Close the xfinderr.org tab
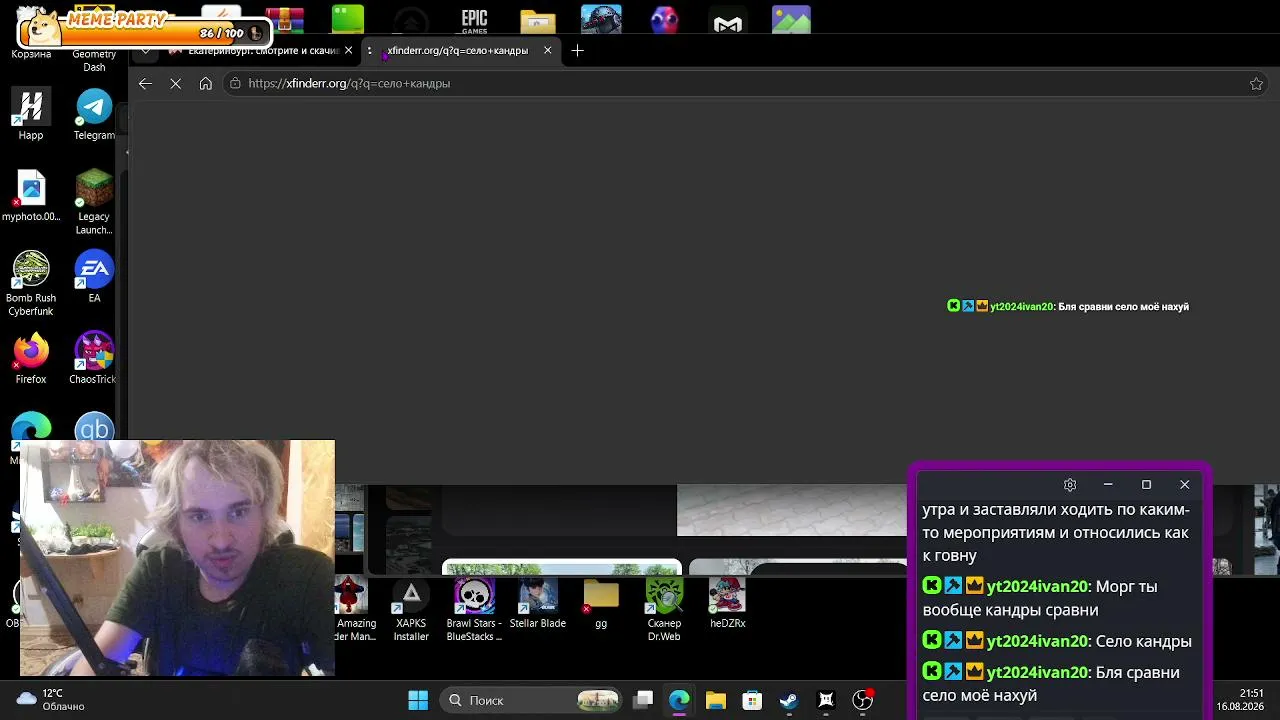Image resolution: width=1280 pixels, height=720 pixels. 547,50
